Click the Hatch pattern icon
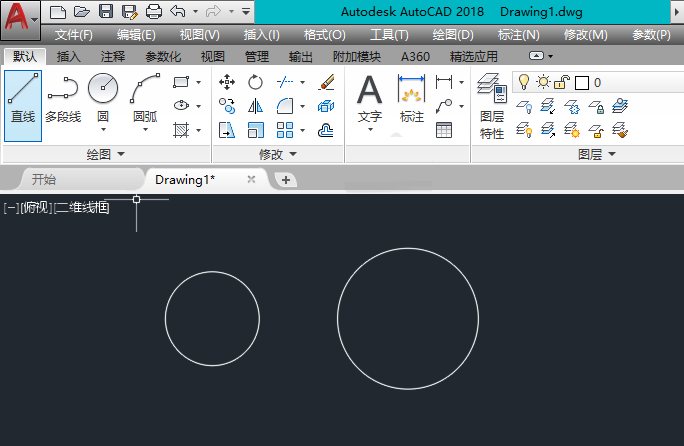 pyautogui.click(x=181, y=130)
